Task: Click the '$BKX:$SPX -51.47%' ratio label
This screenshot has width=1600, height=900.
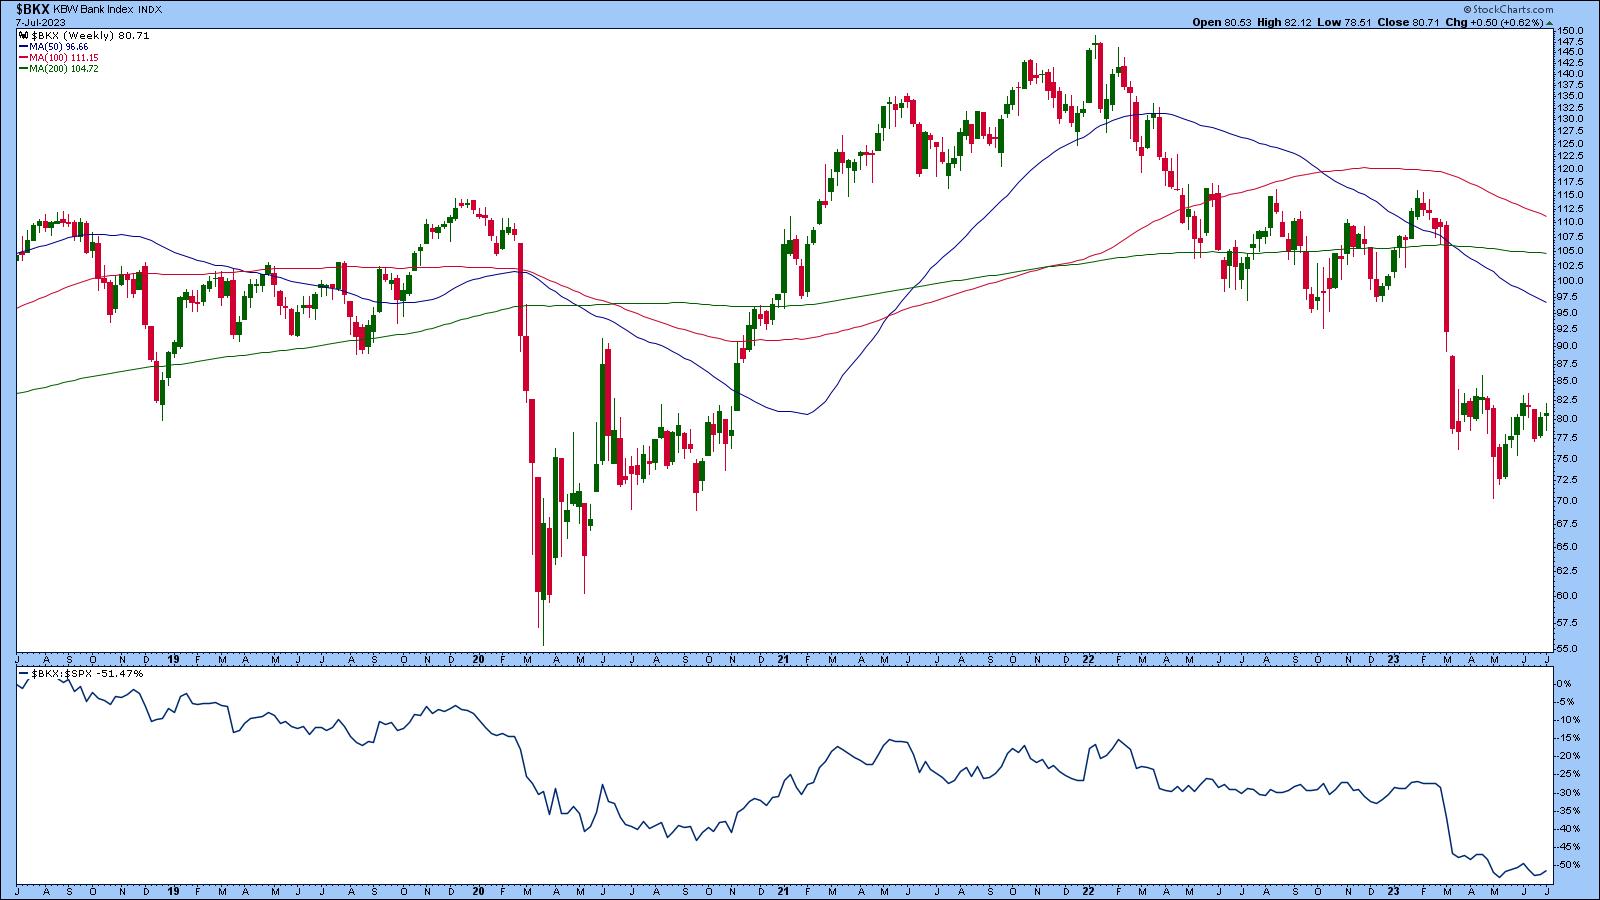Action: pos(86,674)
